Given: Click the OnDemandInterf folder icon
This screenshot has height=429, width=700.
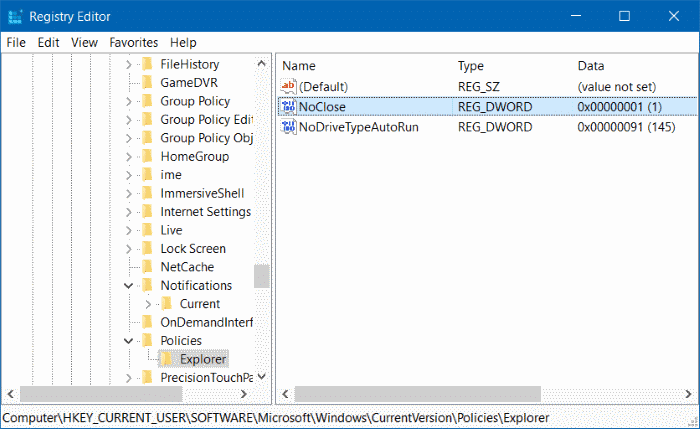Looking at the screenshot, I should tap(147, 322).
